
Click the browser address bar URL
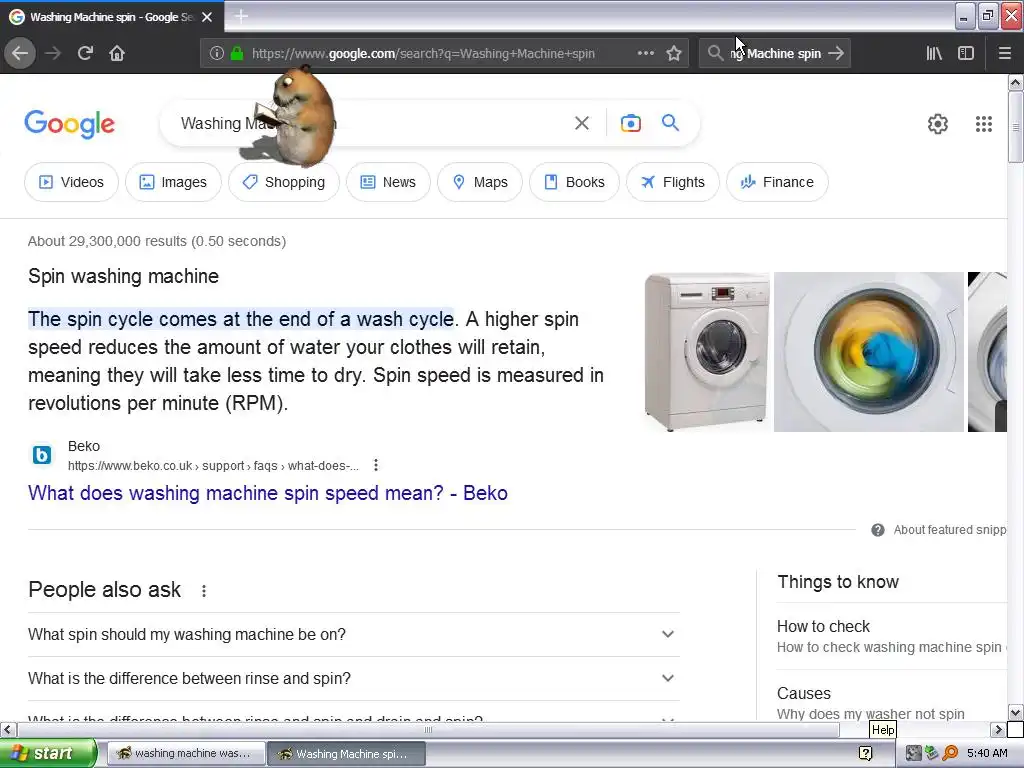(423, 54)
